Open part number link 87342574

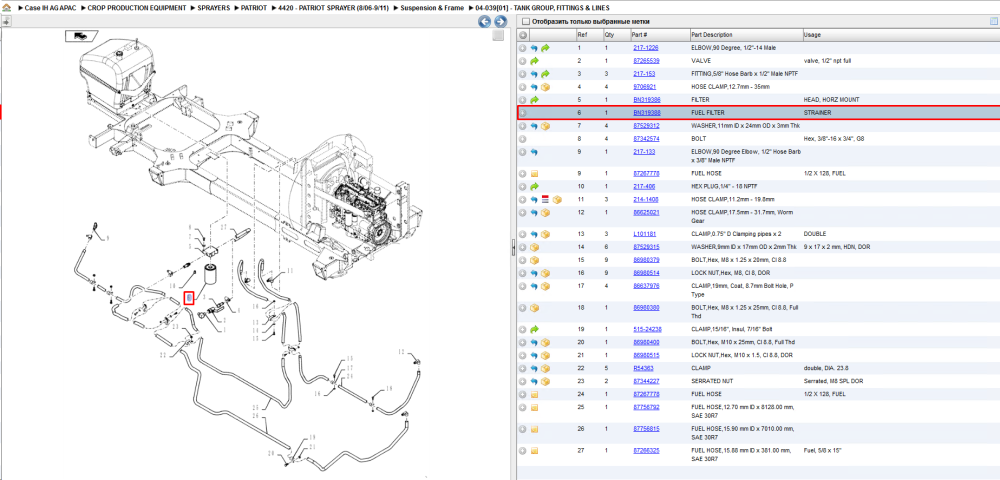pyautogui.click(x=646, y=138)
